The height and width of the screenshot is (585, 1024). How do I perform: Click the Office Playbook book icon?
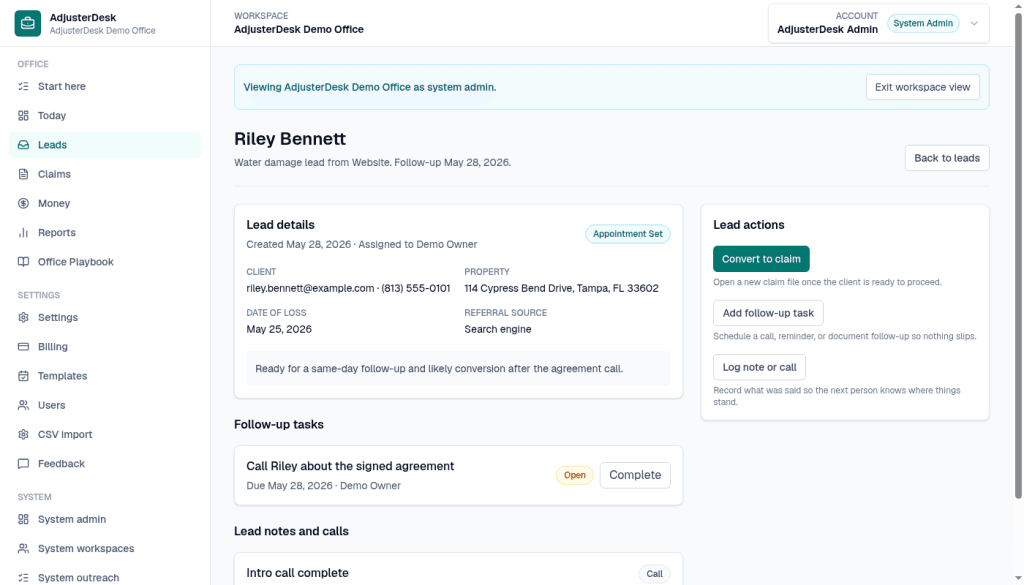pyautogui.click(x=24, y=262)
